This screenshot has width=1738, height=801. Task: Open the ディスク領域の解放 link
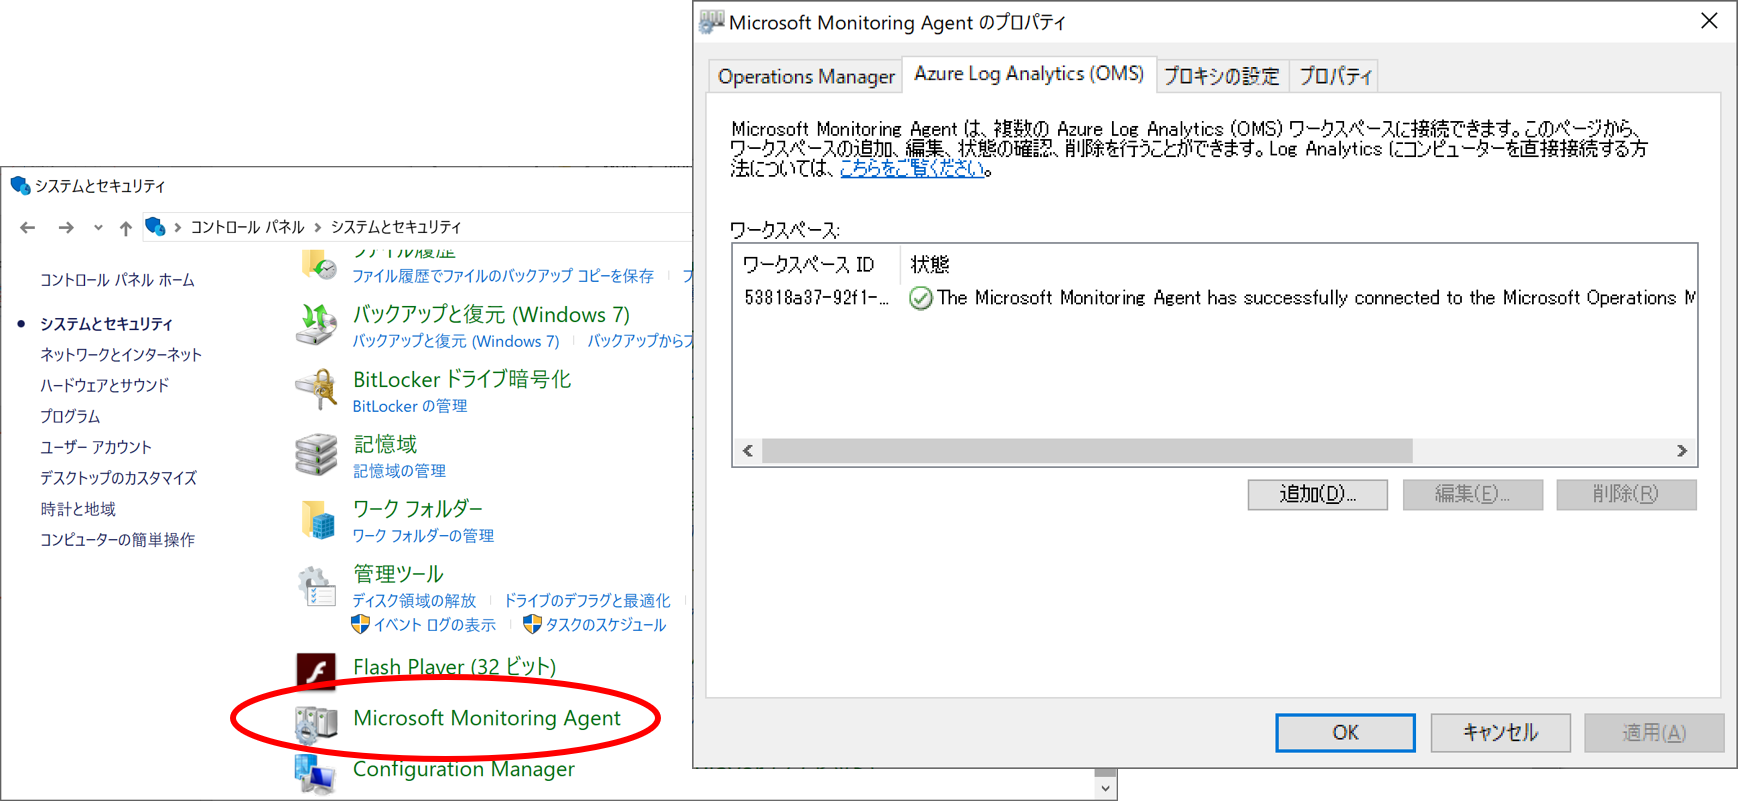coord(414,601)
